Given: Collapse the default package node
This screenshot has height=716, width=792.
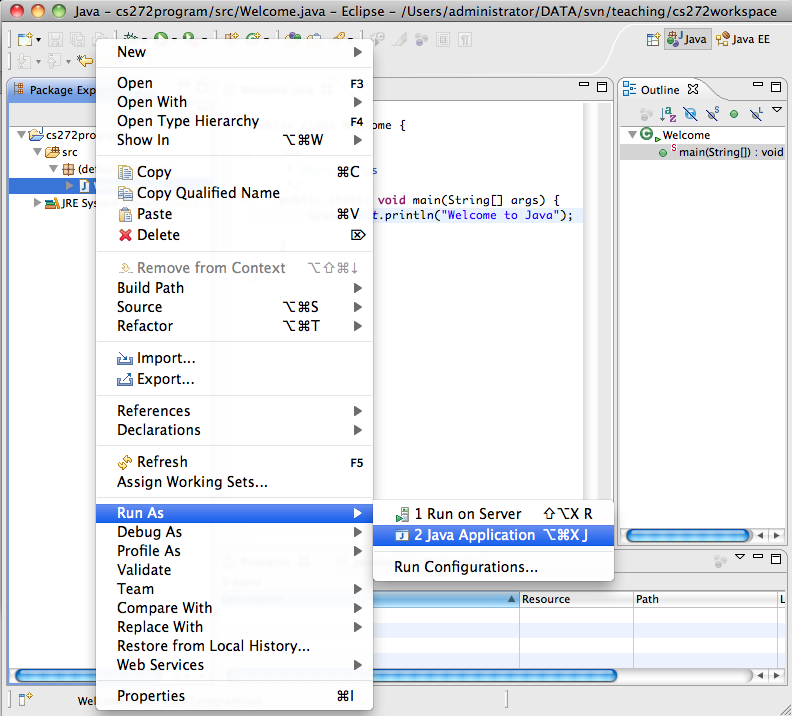Looking at the screenshot, I should 54,169.
